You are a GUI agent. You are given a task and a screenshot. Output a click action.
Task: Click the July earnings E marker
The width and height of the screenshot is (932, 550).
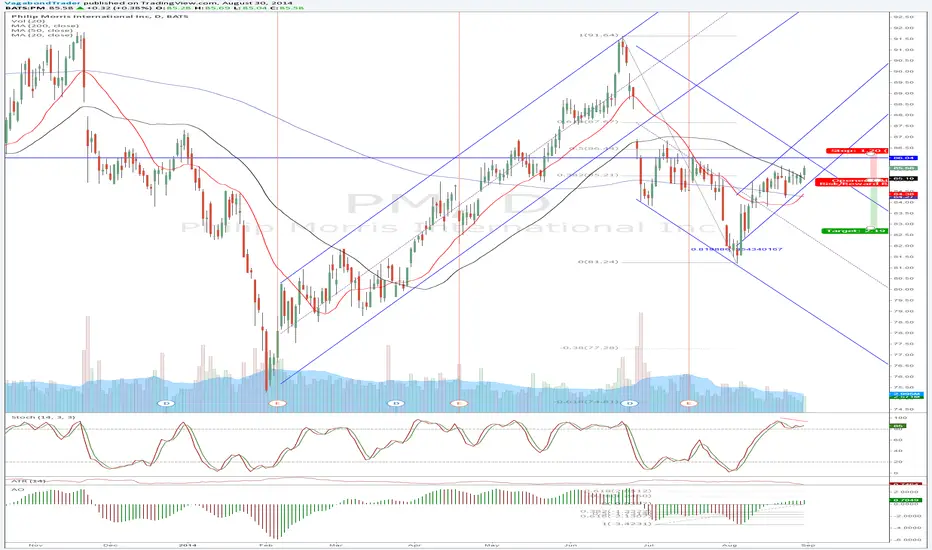coord(688,403)
